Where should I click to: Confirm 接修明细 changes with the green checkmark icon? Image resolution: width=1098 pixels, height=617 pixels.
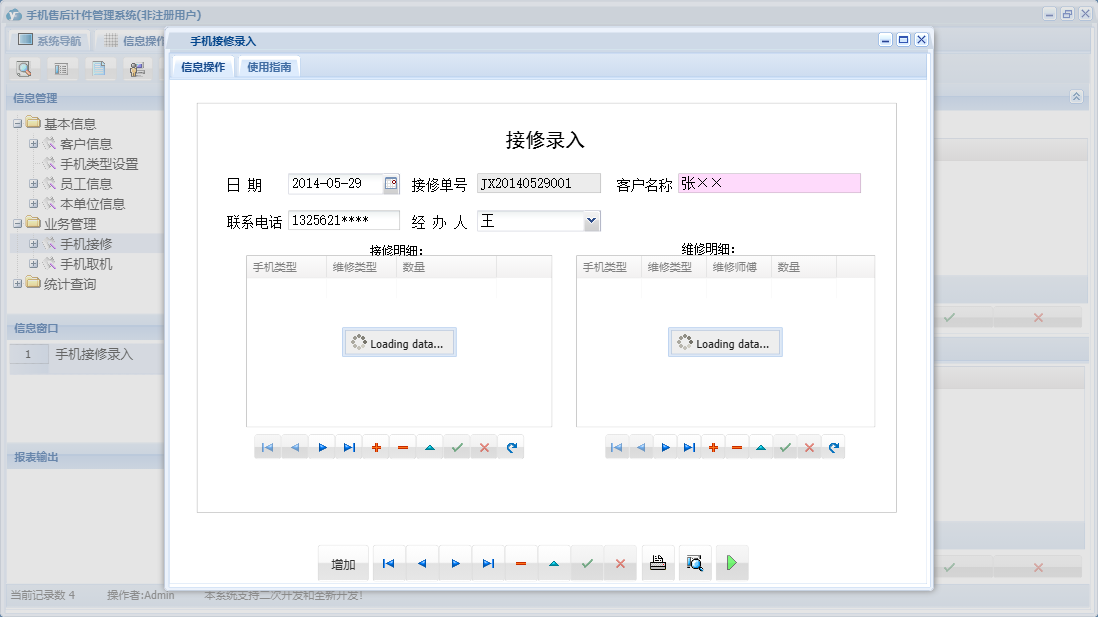pyautogui.click(x=457, y=447)
